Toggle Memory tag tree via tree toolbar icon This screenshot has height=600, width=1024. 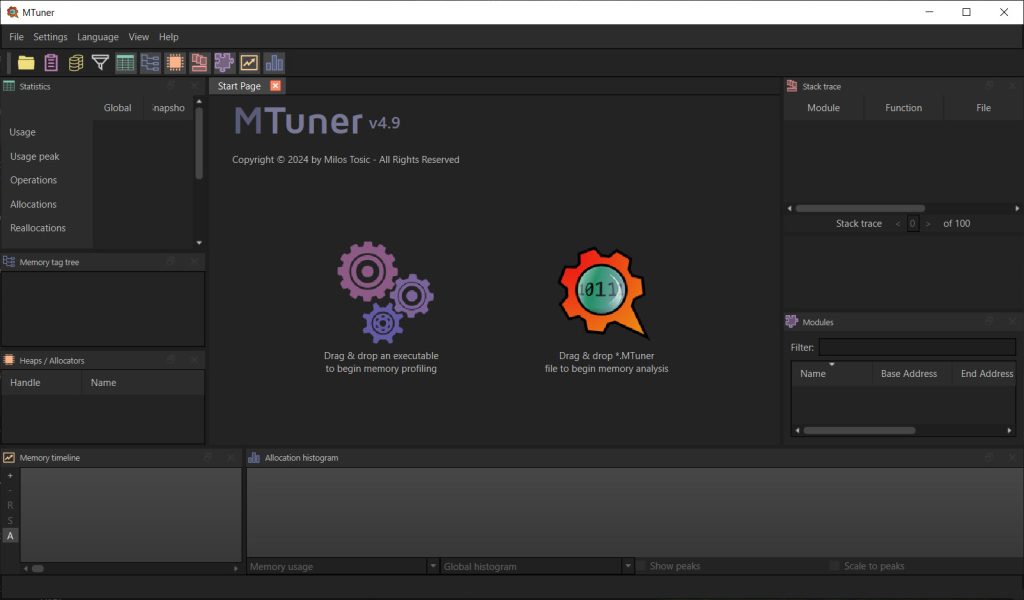150,63
